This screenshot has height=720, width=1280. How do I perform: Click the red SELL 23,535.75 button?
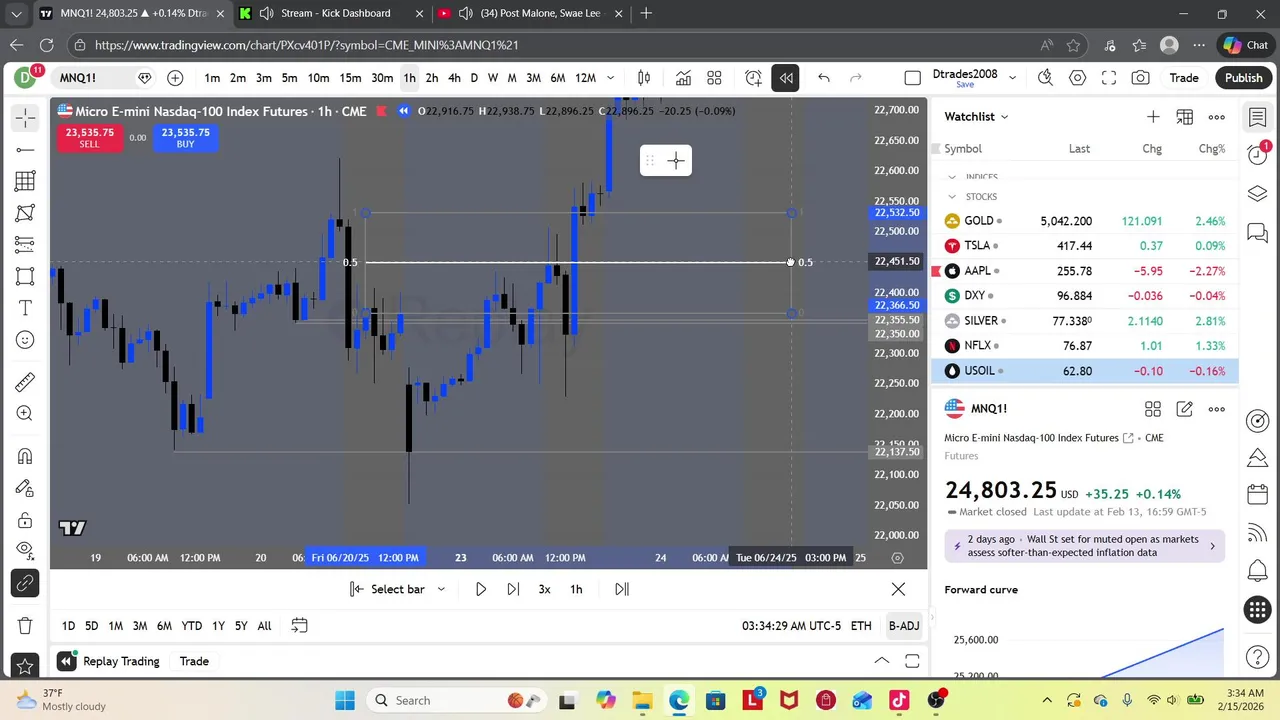pos(89,138)
